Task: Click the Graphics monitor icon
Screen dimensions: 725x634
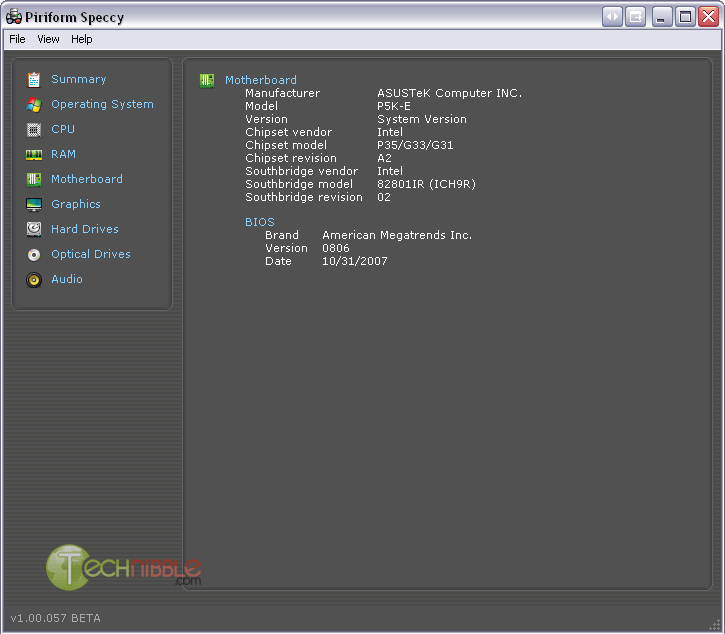Action: pyautogui.click(x=34, y=204)
